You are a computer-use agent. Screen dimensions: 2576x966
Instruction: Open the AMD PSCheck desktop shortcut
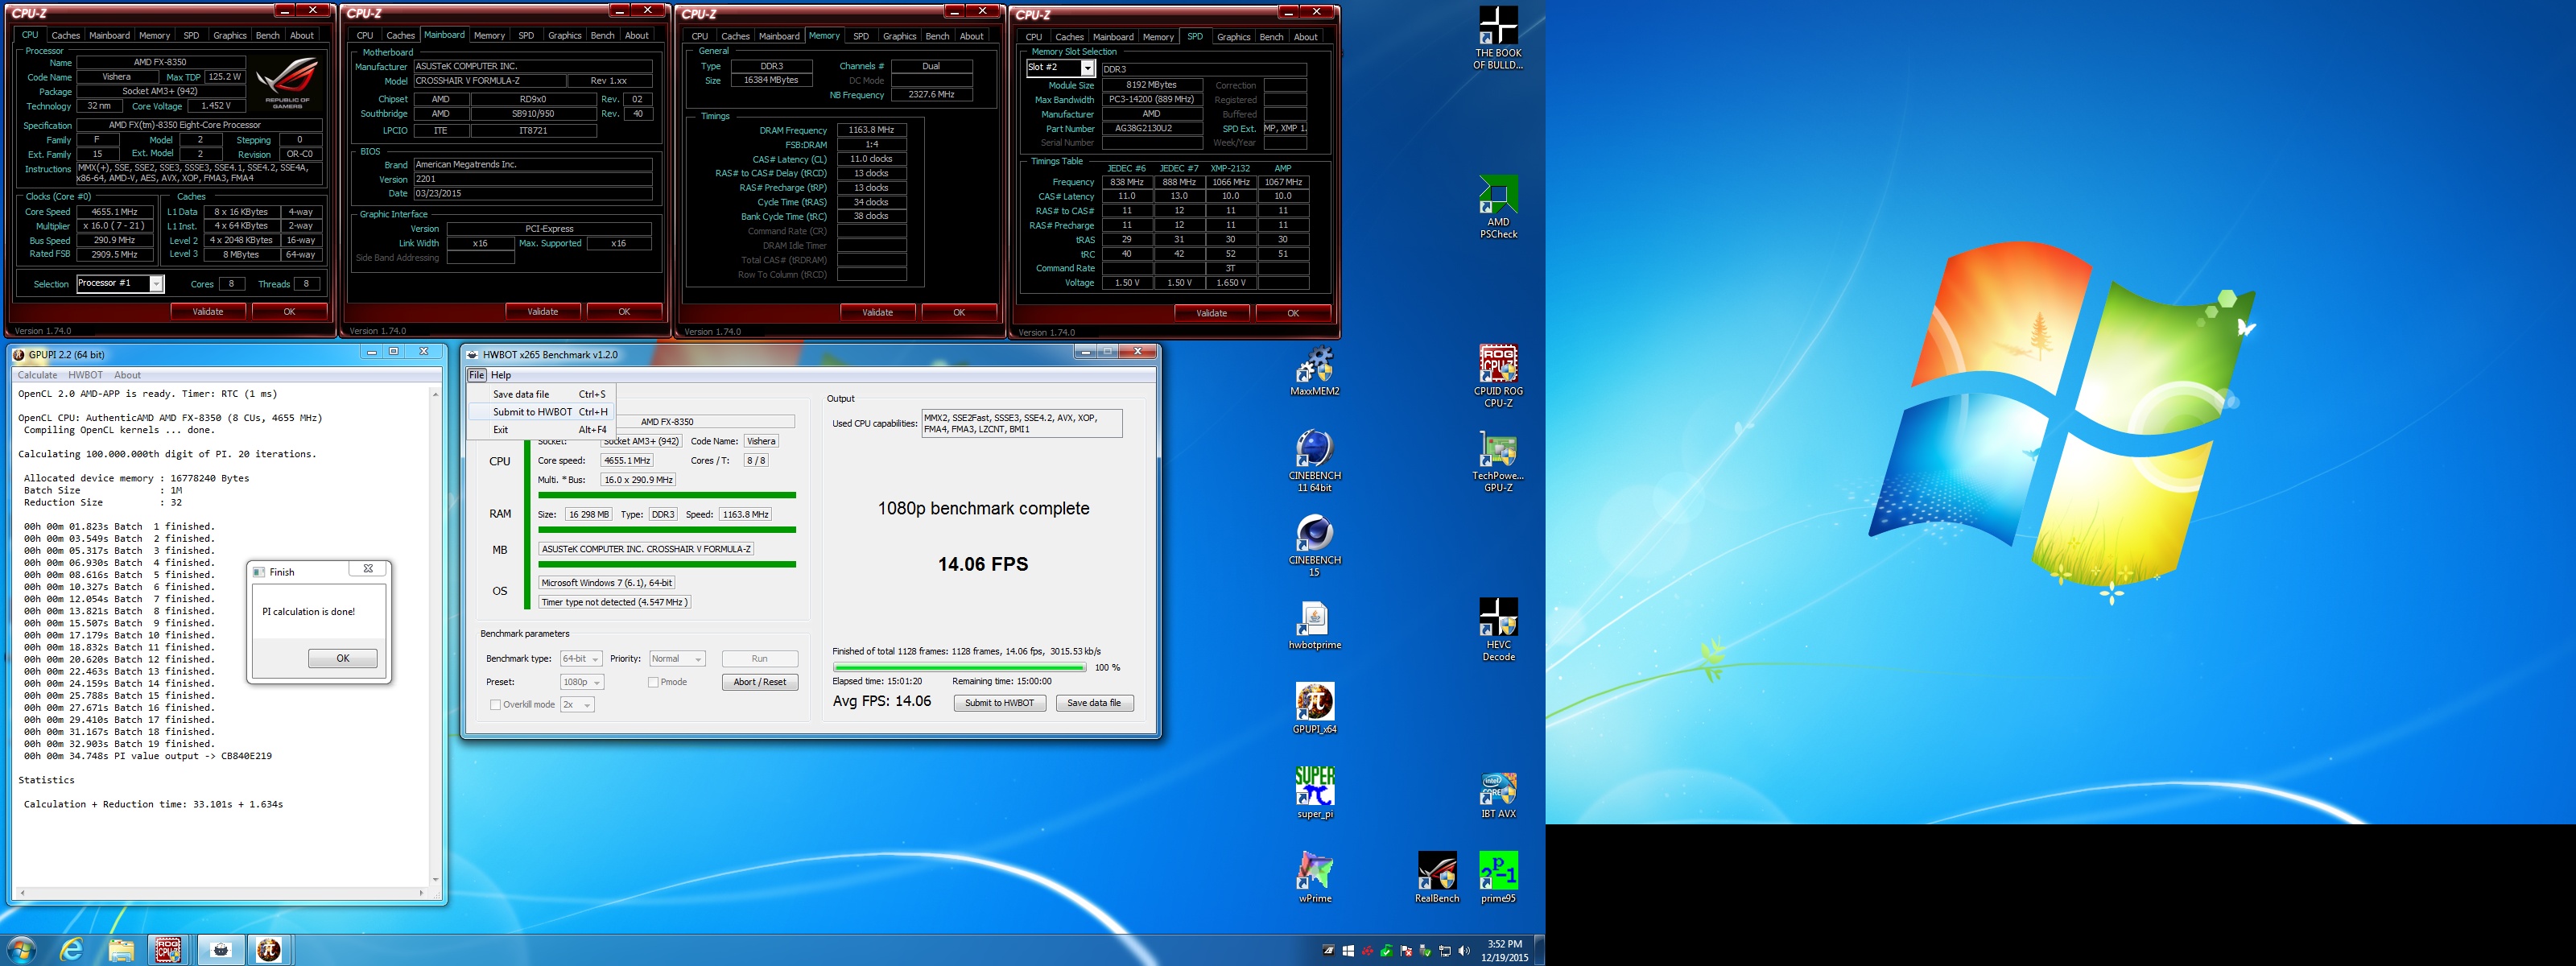[1497, 207]
